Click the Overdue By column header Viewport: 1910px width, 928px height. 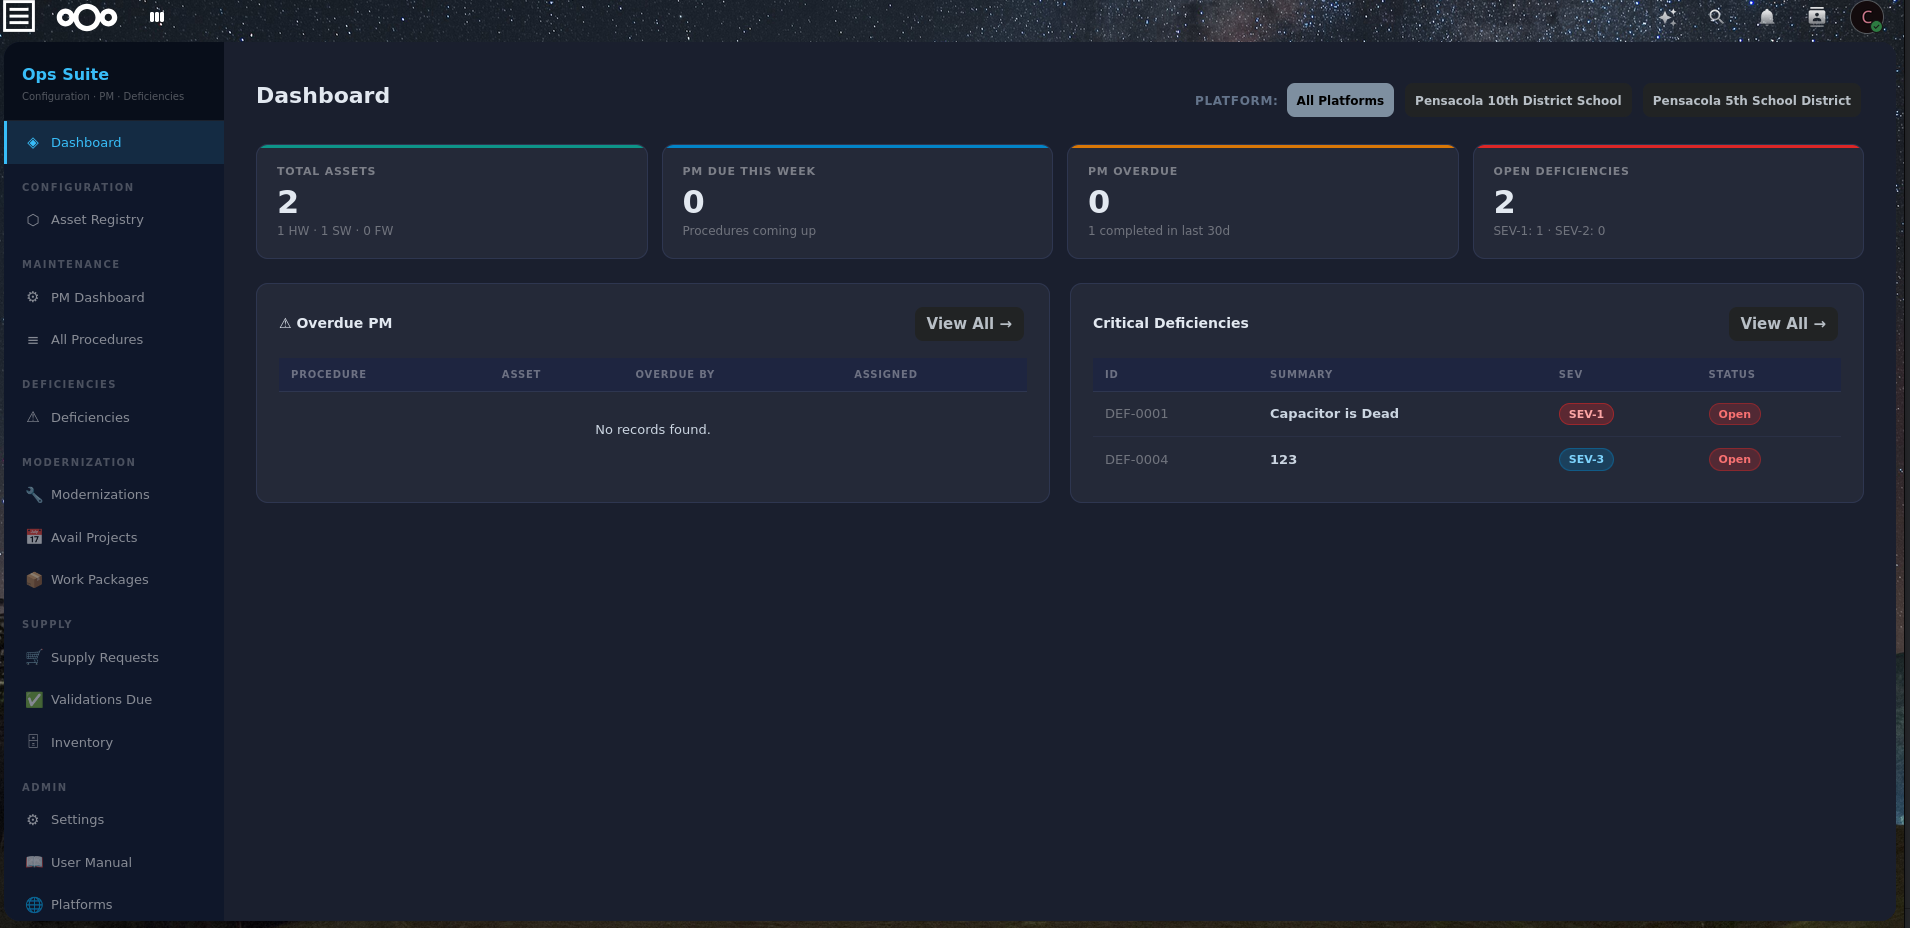(675, 374)
